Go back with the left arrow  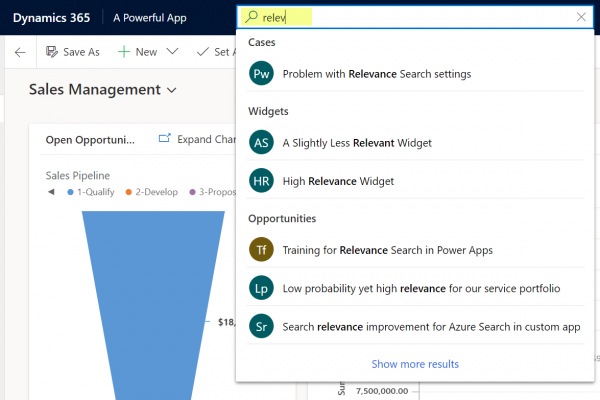click(x=20, y=52)
